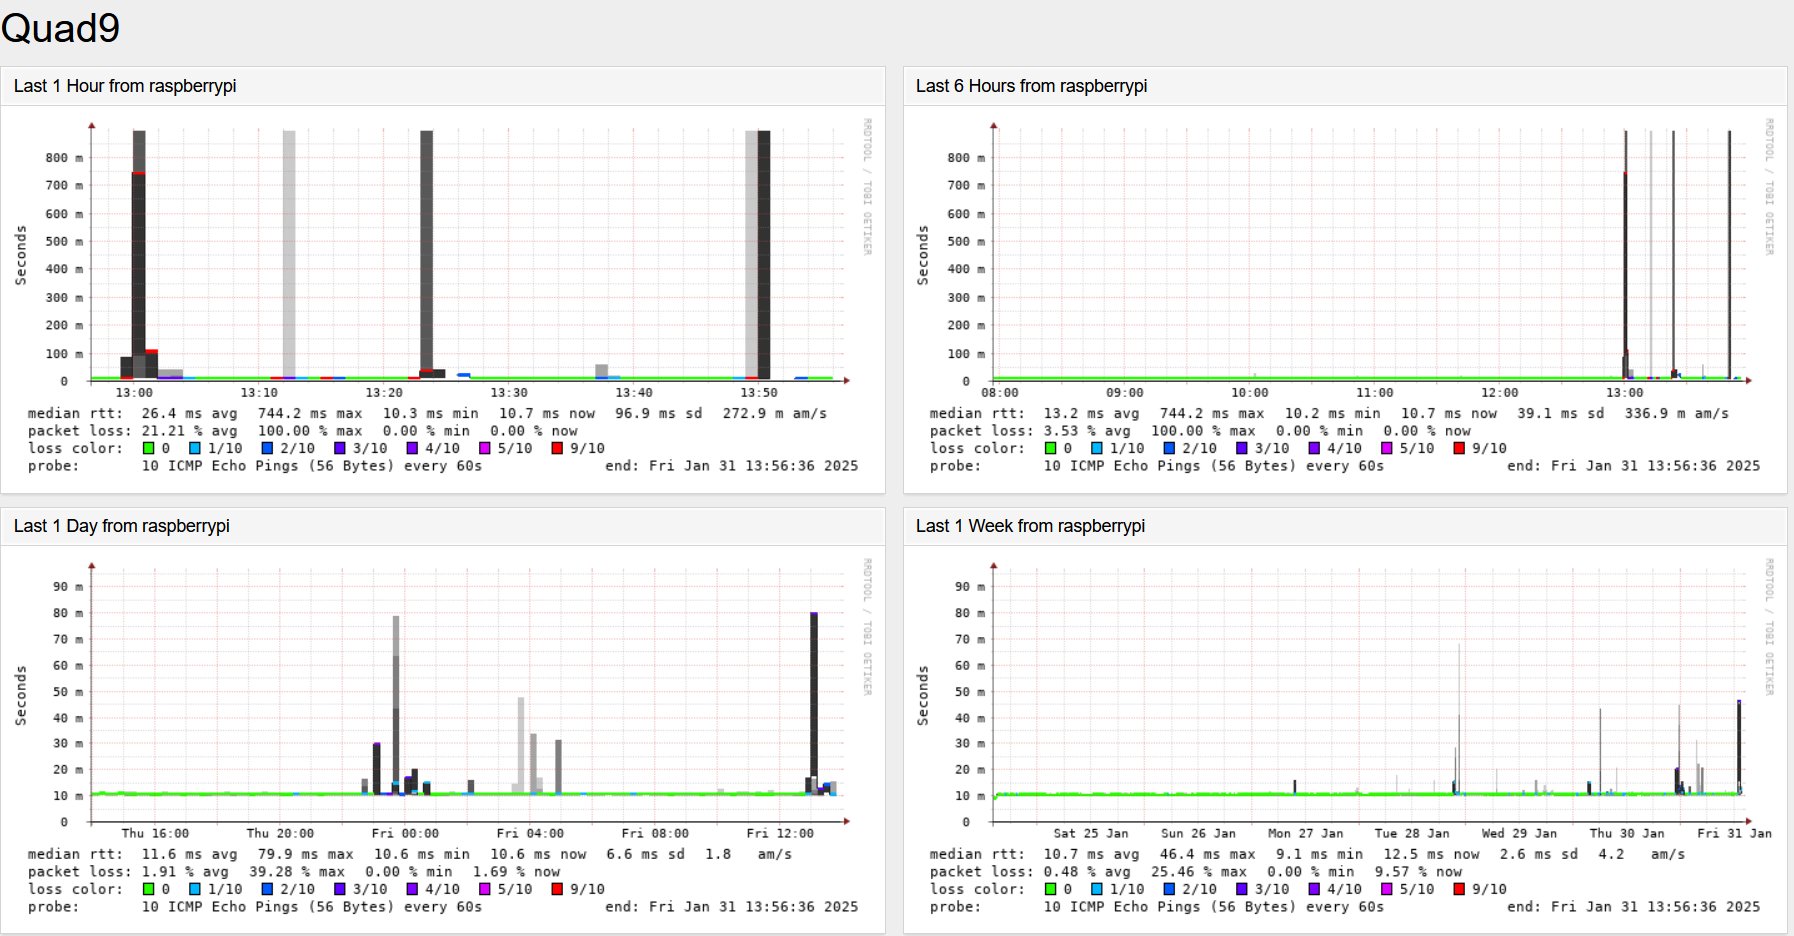Select the Last 1 Day panel header
Image resolution: width=1794 pixels, height=936 pixels.
(121, 526)
